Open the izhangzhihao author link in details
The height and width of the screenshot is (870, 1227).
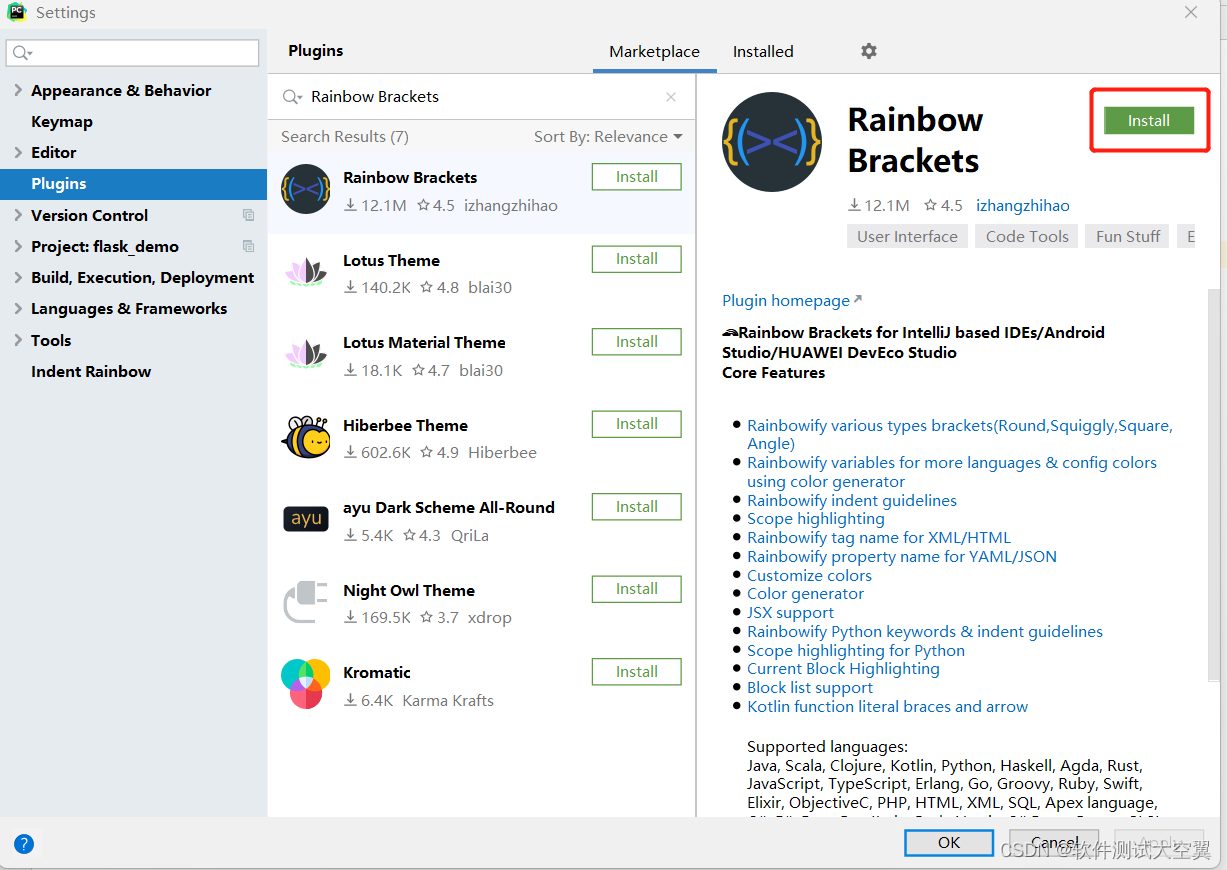(x=1023, y=205)
